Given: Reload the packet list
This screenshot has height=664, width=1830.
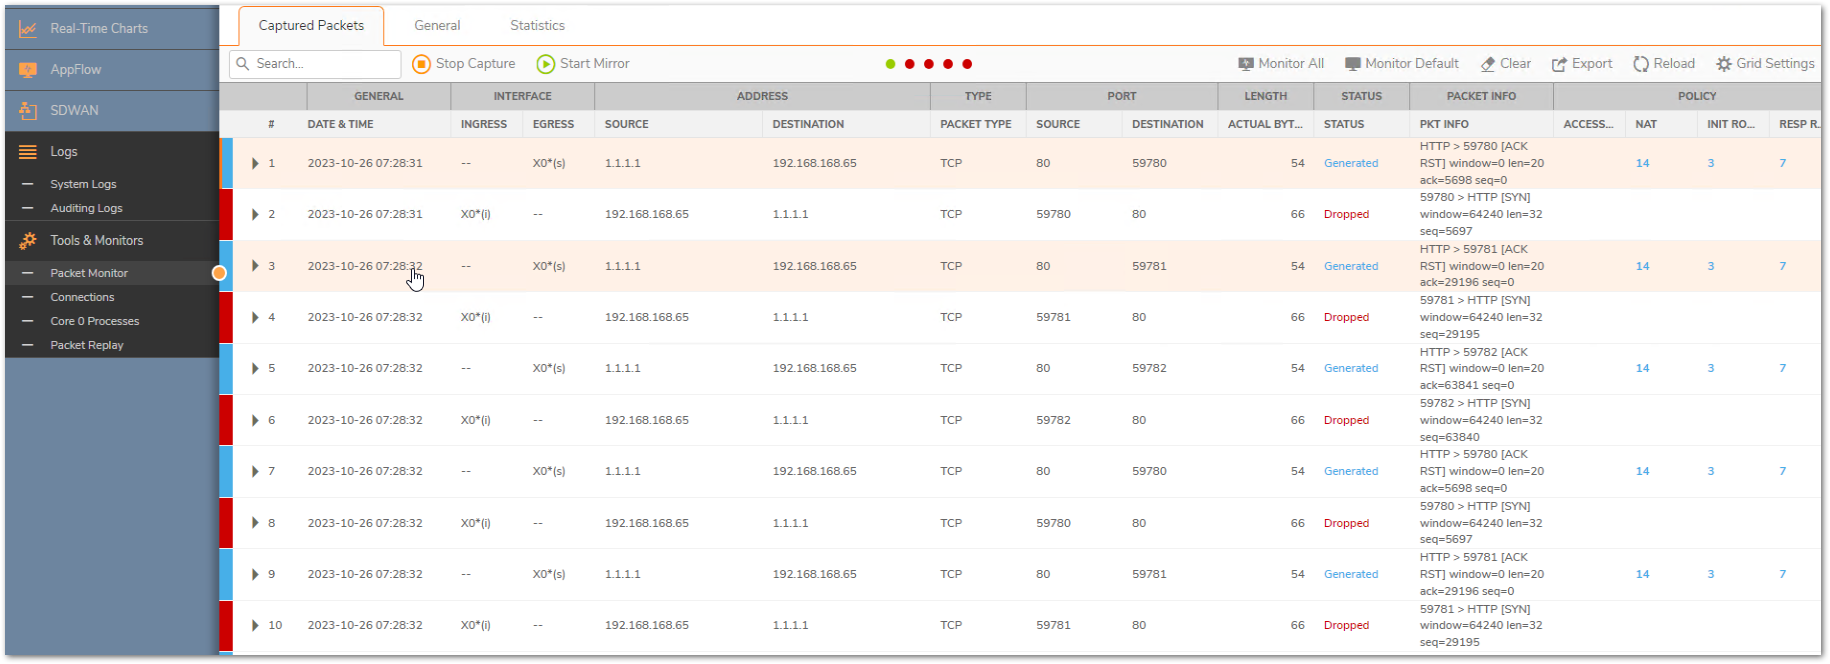Looking at the screenshot, I should (1640, 64).
